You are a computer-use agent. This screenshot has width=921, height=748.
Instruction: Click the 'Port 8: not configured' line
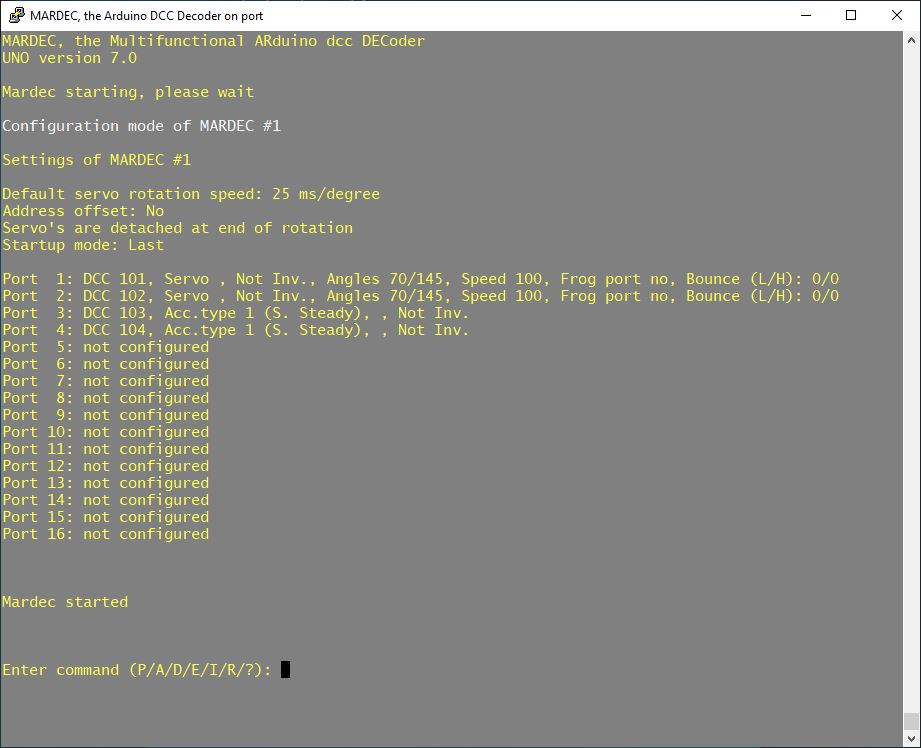106,398
